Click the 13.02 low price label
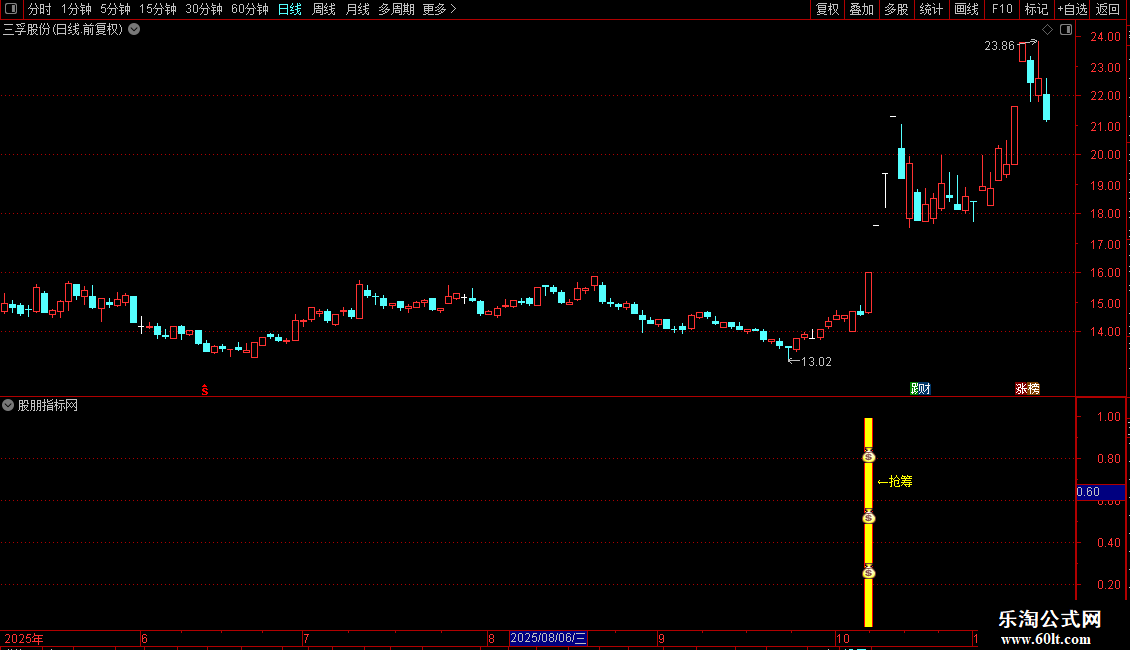The image size is (1130, 650). click(817, 362)
